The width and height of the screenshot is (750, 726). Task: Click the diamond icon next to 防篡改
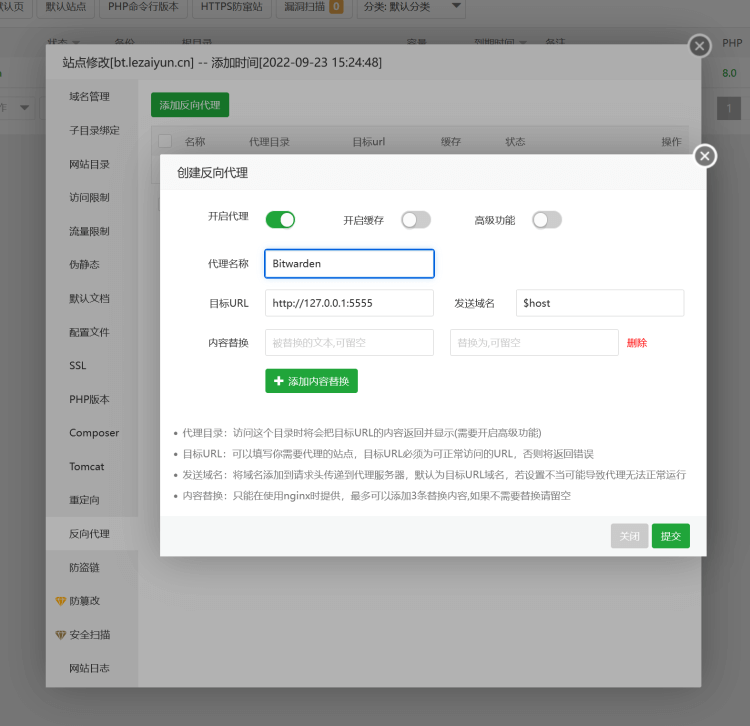point(60,601)
